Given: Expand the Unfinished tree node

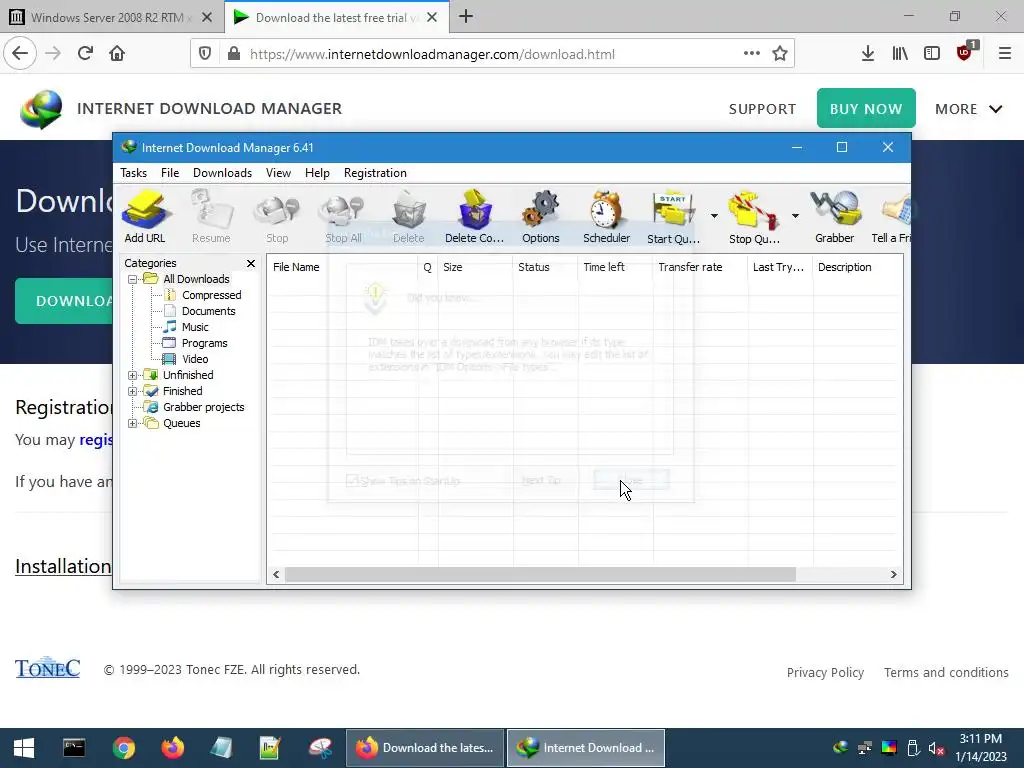Looking at the screenshot, I should click(x=133, y=376).
